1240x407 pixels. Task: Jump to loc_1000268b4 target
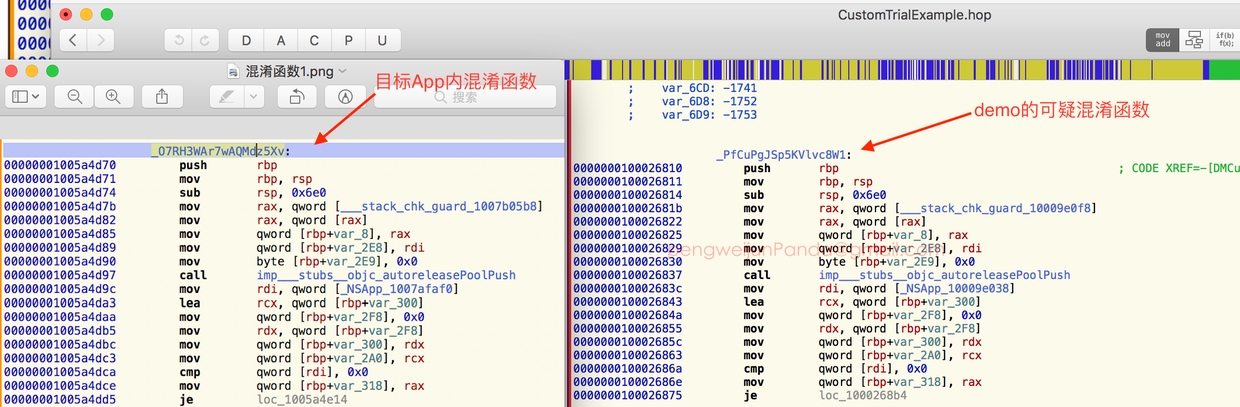(862, 395)
